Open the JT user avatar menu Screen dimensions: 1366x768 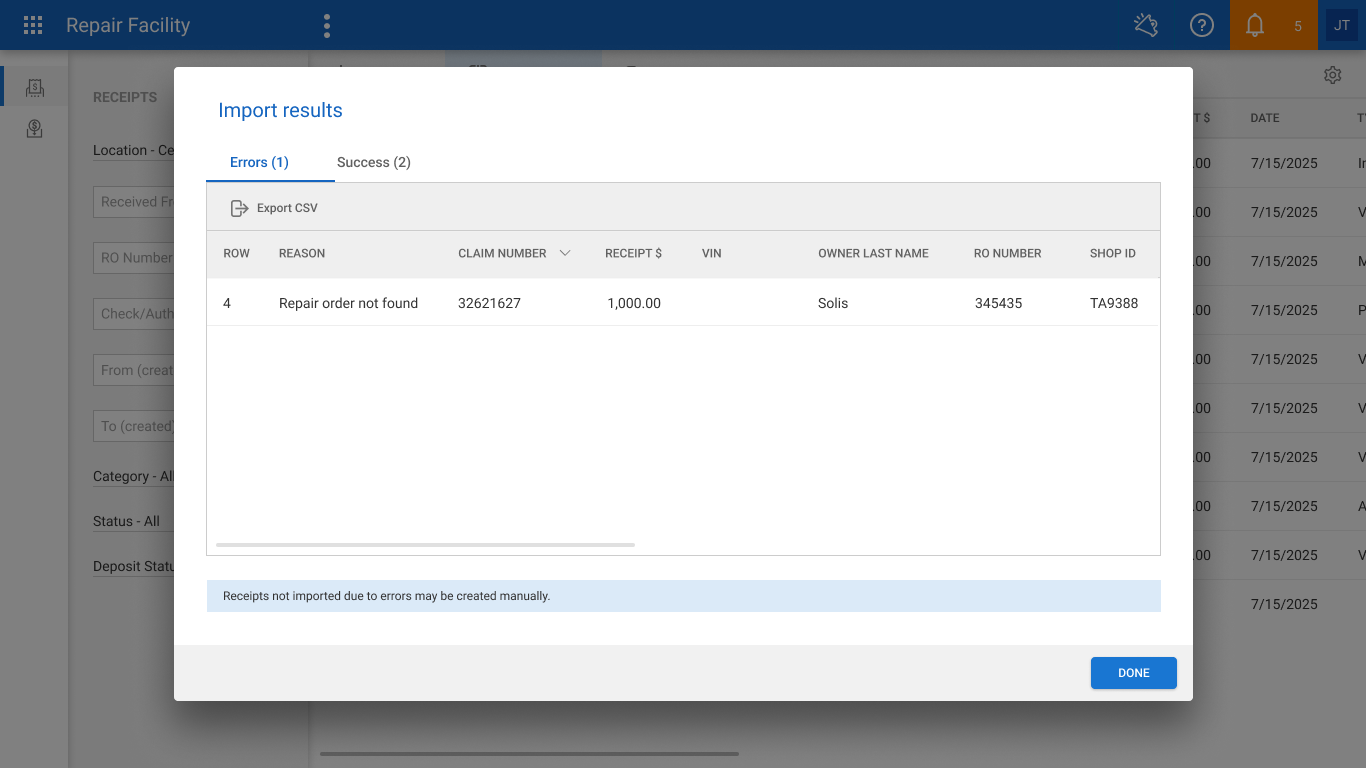pos(1341,25)
